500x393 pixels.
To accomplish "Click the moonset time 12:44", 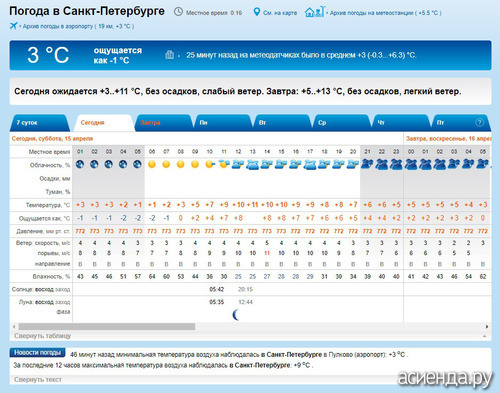I will click(245, 302).
